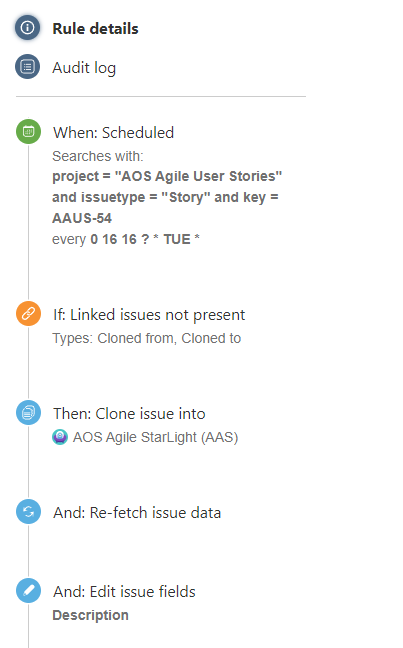Select the When: Scheduled trigger step

tap(114, 133)
